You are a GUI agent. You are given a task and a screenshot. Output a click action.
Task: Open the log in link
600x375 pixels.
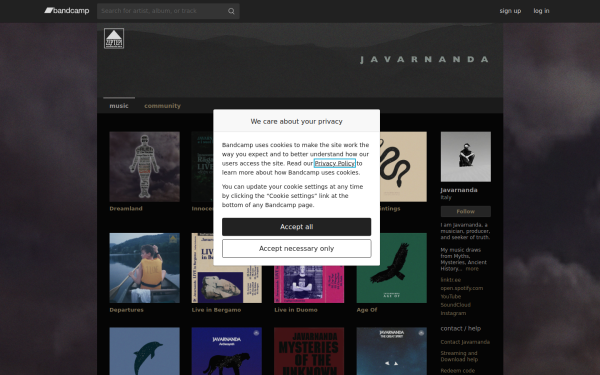[541, 11]
